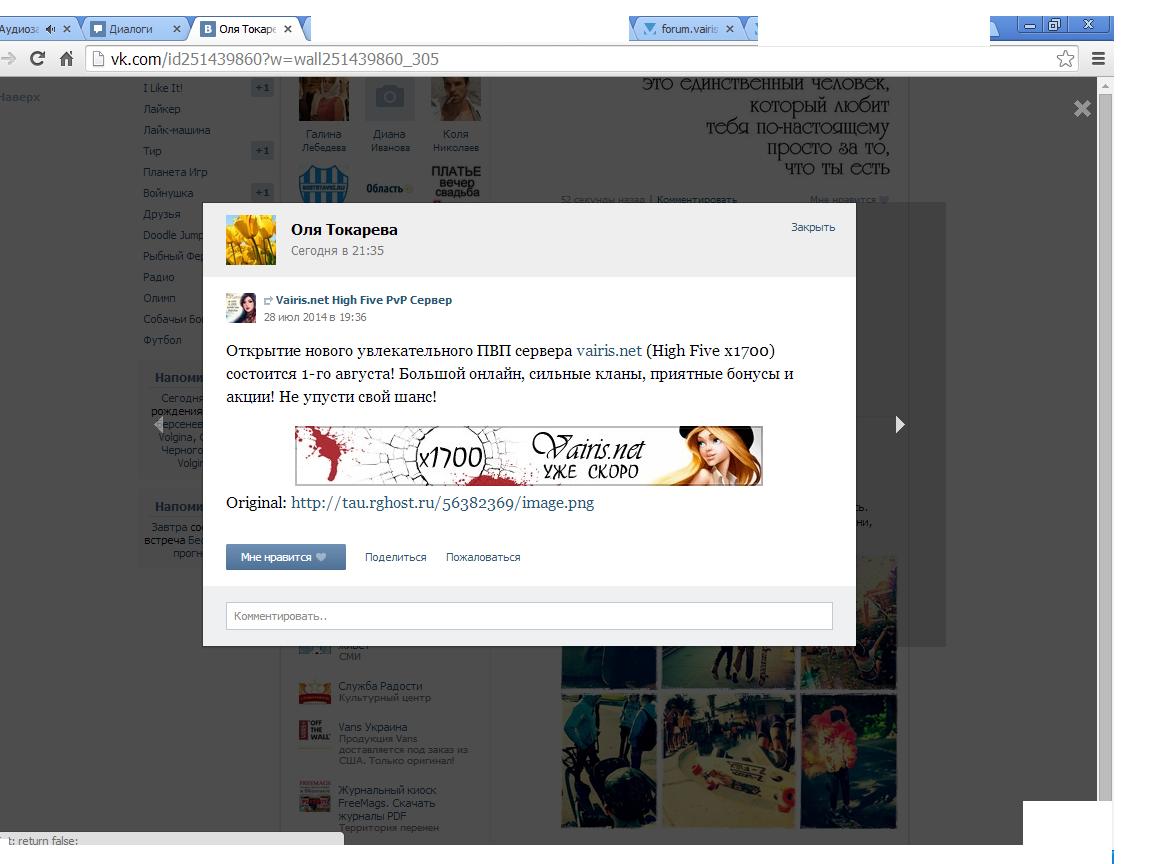Switch to the forum.vairis tab
Image resolution: width=1152 pixels, height=864 pixels.
pyautogui.click(x=691, y=29)
